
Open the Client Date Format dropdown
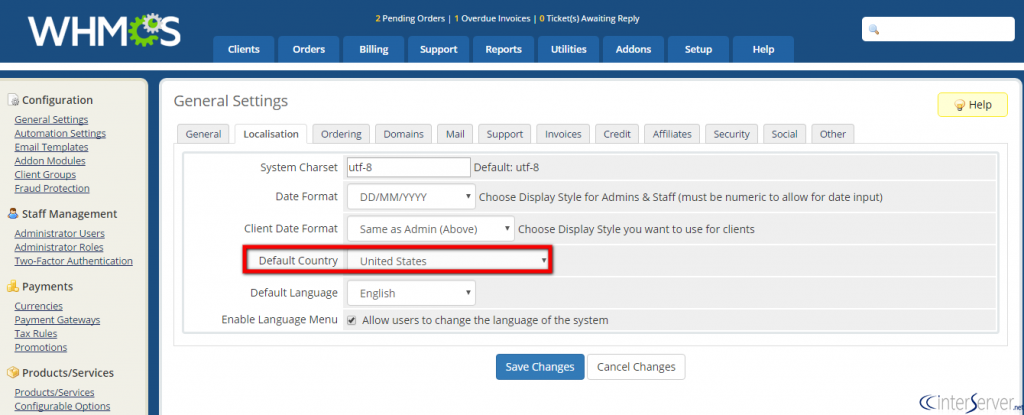[x=431, y=229]
